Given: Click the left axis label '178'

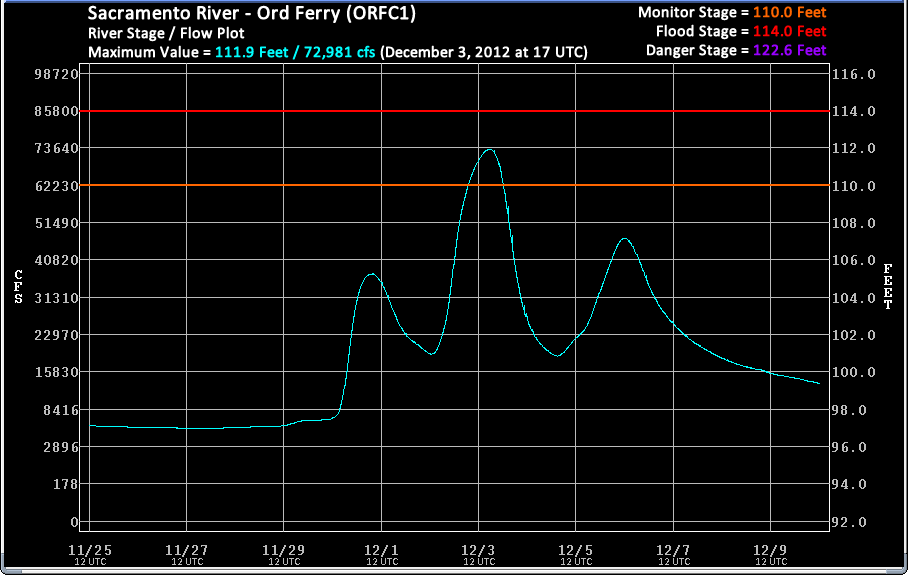Looking at the screenshot, I should click(65, 484).
